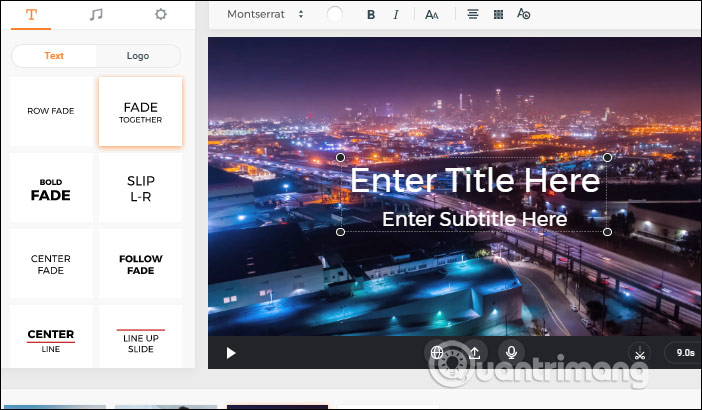Select the Text tab
The width and height of the screenshot is (702, 410).
point(54,56)
